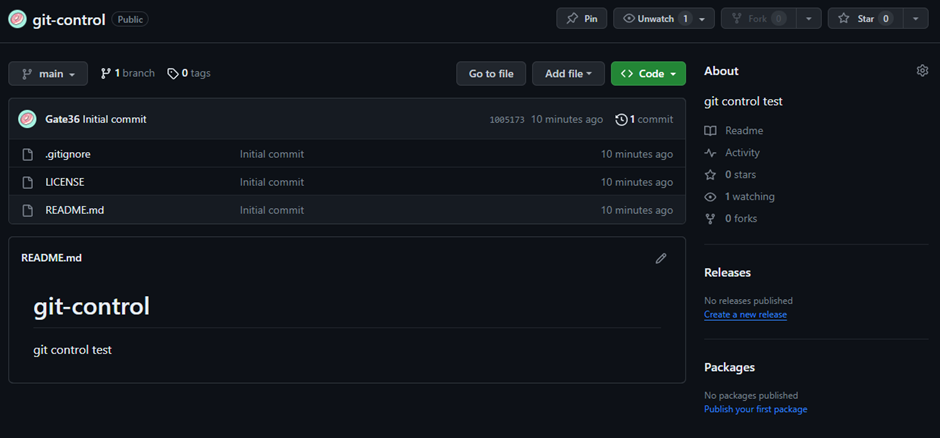Open the Star lists dropdown arrow

click(915, 19)
